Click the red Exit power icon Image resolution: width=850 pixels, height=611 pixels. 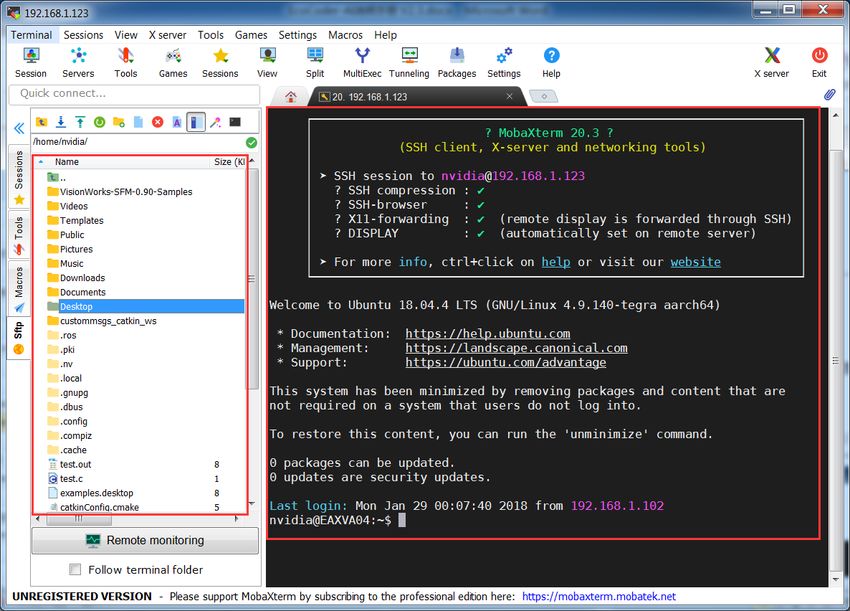[819, 63]
